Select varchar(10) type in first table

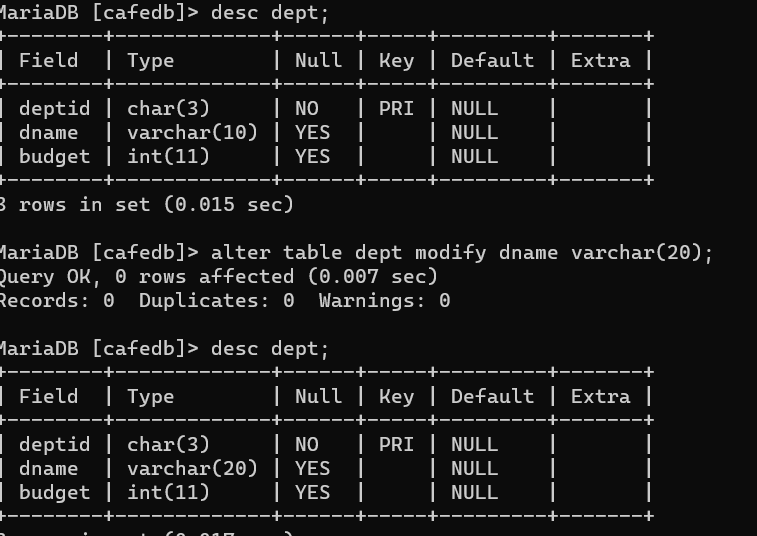[192, 132]
